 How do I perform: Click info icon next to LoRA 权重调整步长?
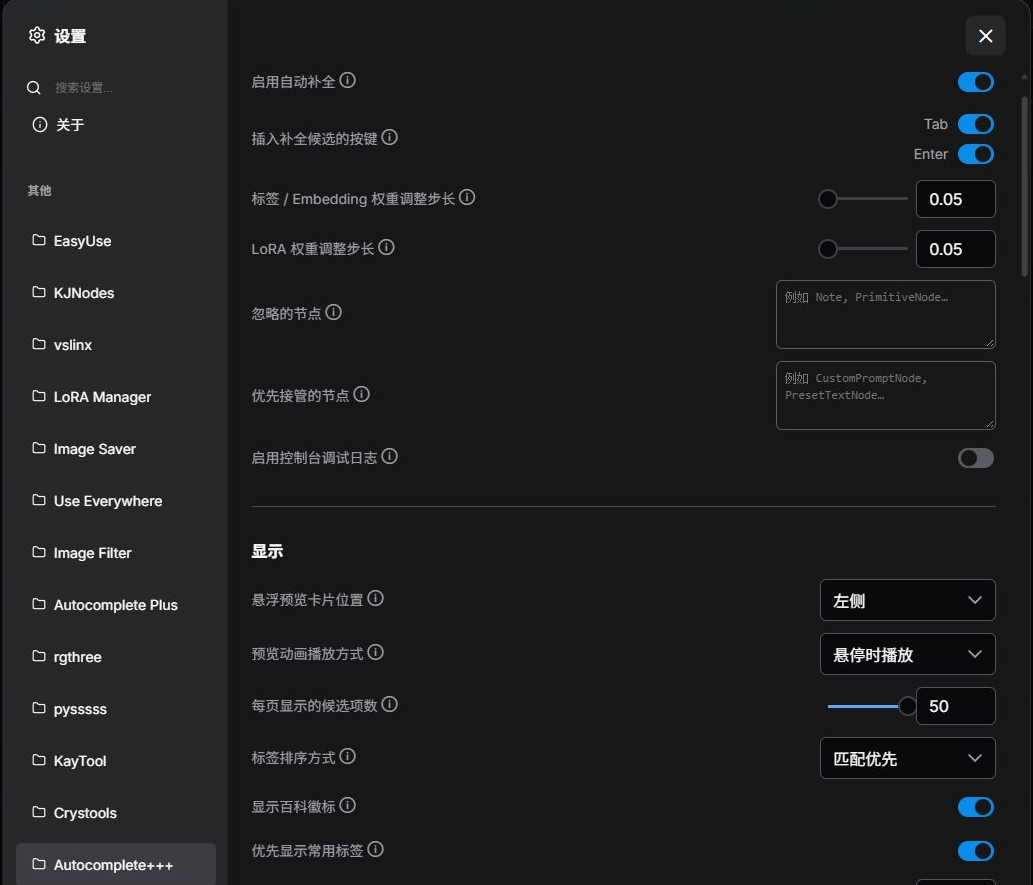tap(387, 247)
